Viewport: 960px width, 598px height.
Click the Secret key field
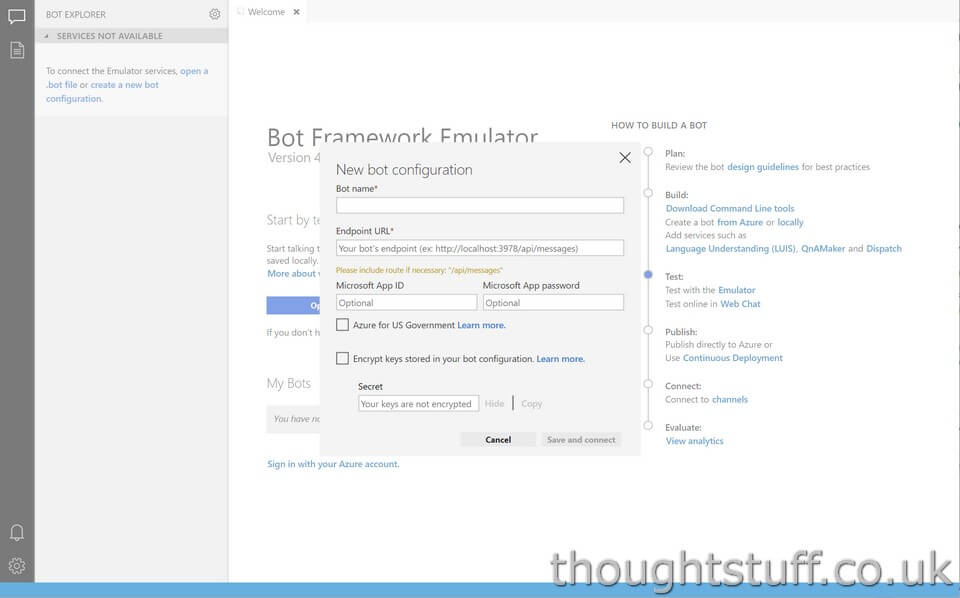(x=418, y=403)
